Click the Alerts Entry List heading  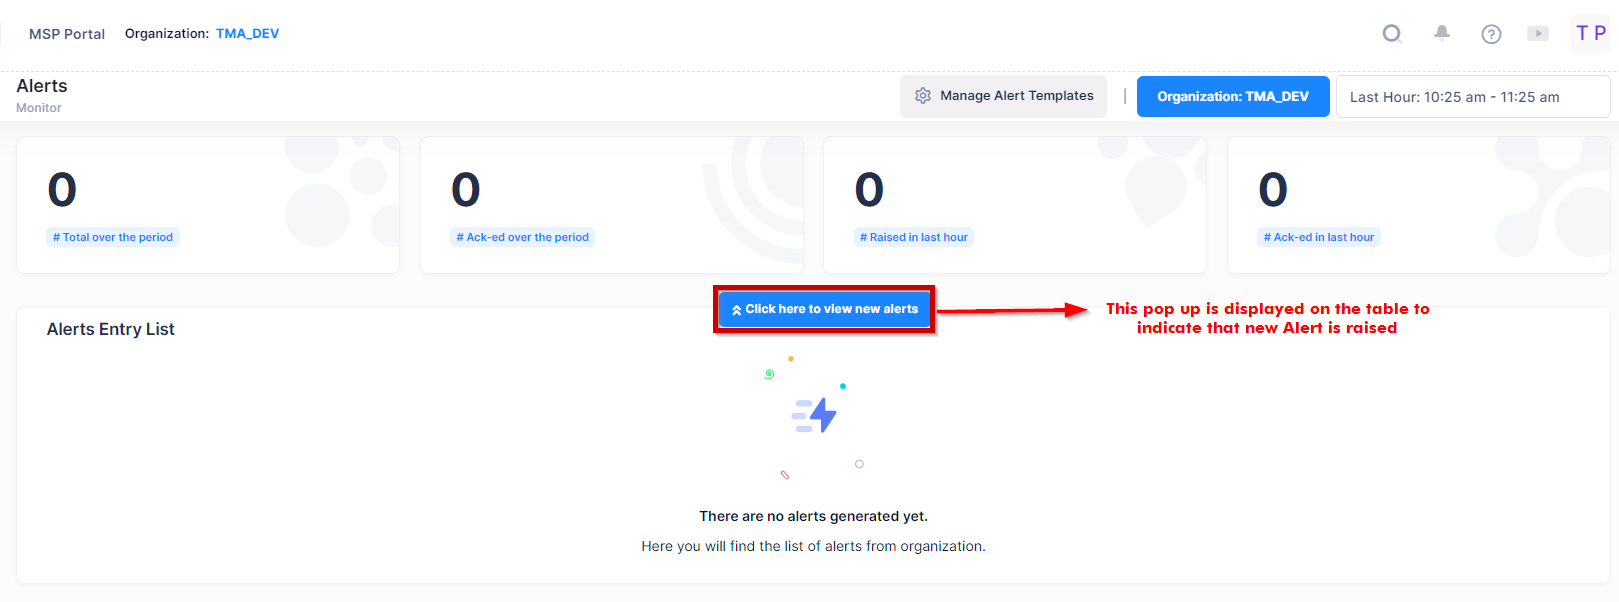pyautogui.click(x=111, y=330)
